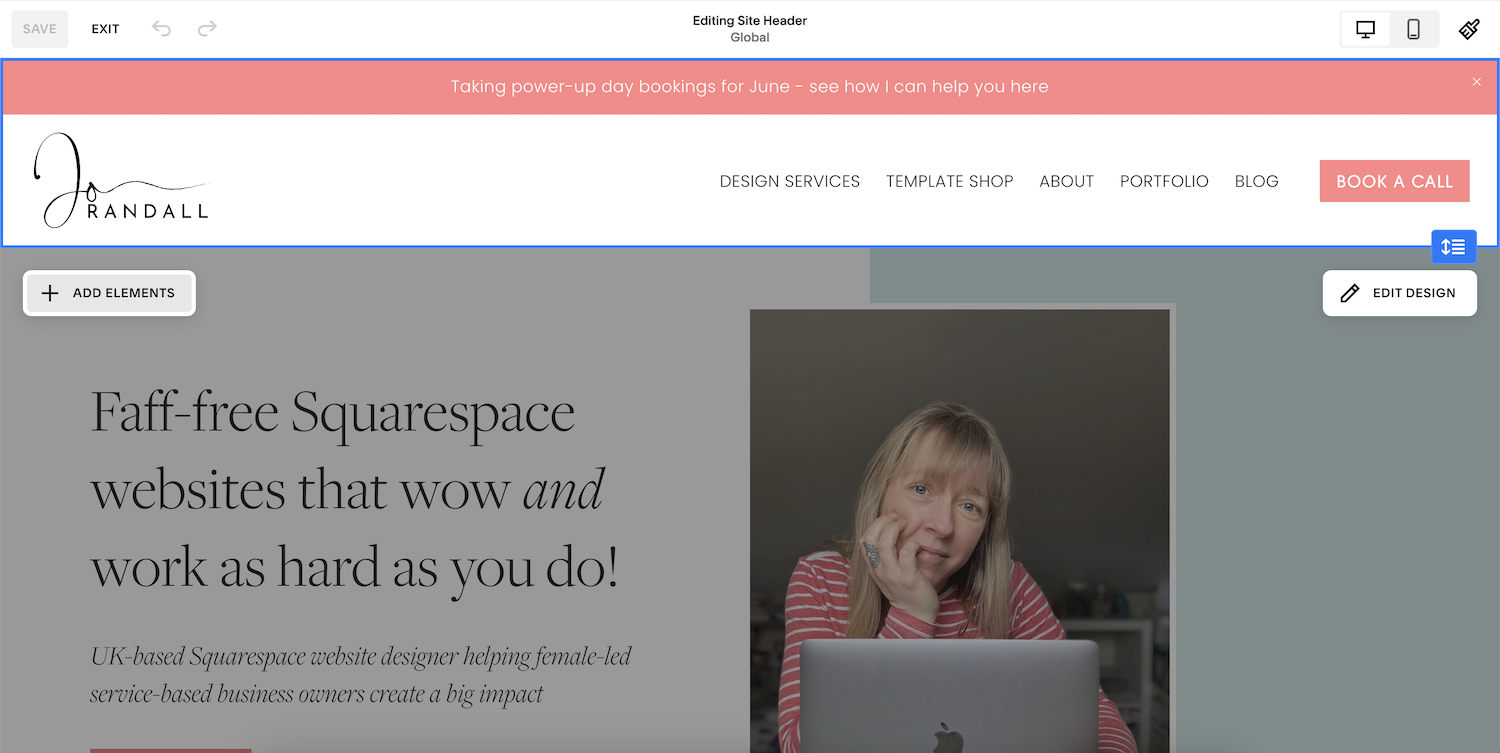Toggle preview back to desktop view

[1365, 29]
